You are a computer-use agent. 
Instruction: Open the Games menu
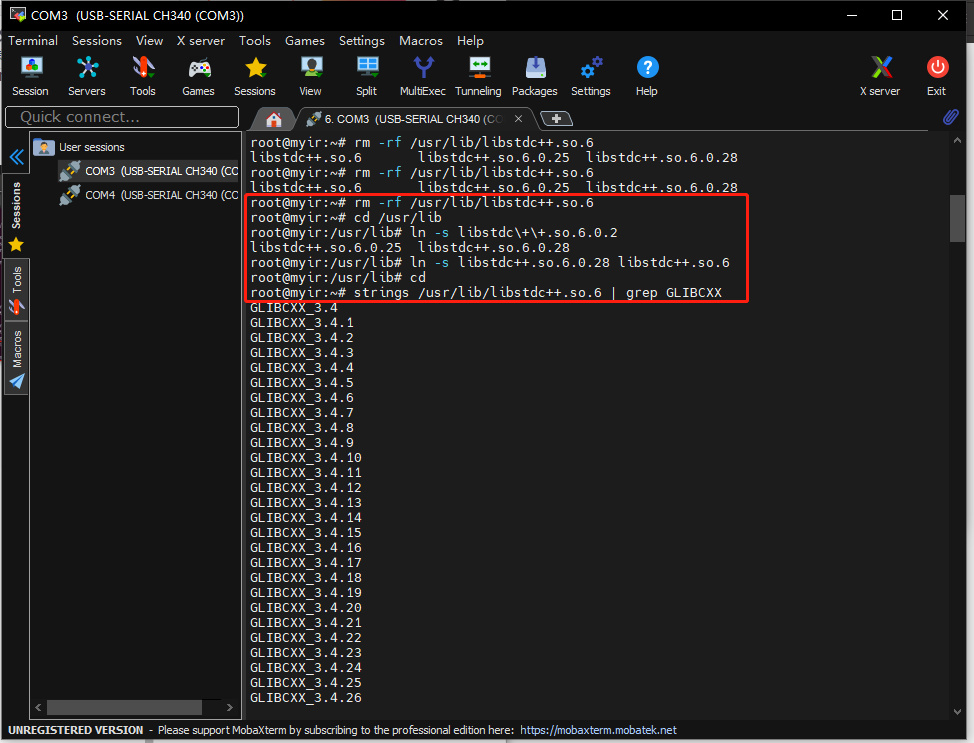click(x=304, y=40)
